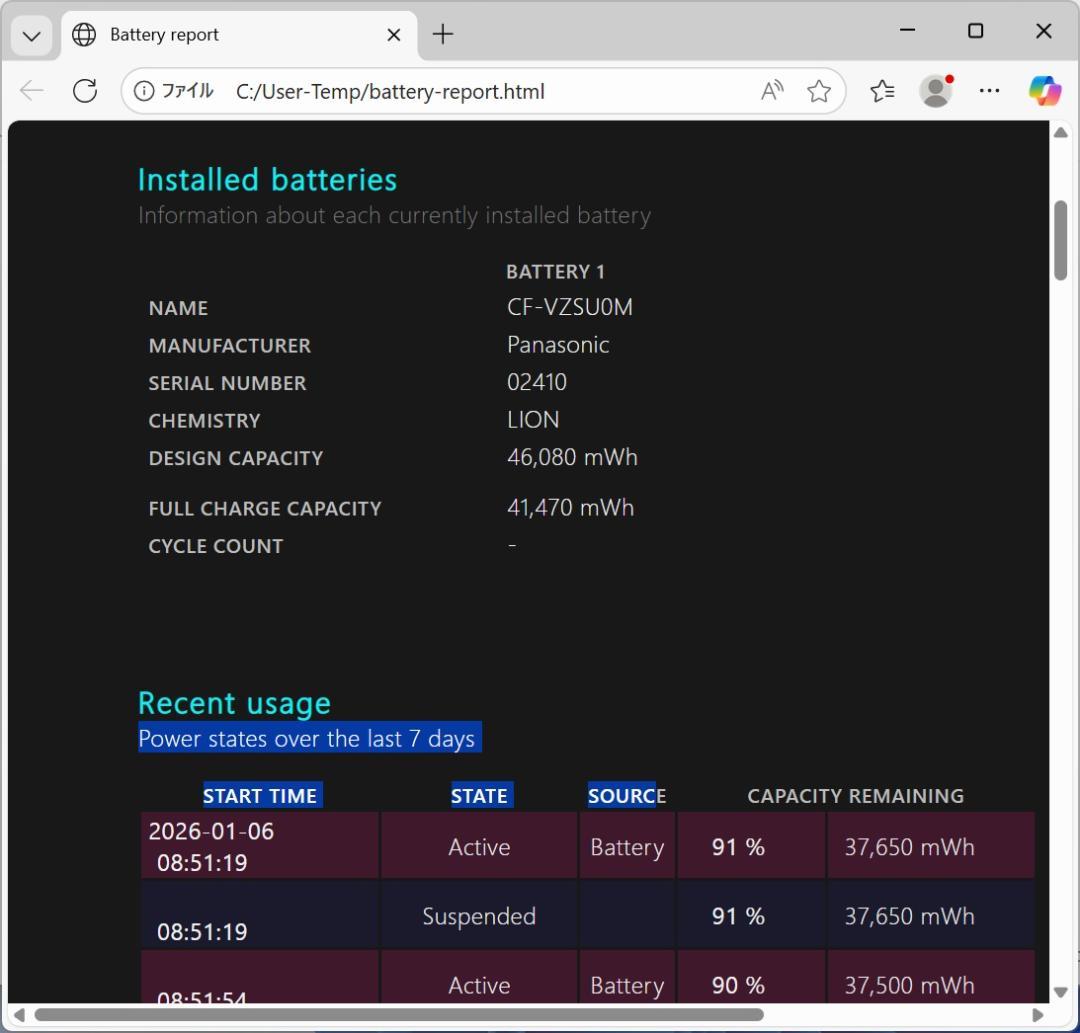1080x1033 pixels.
Task: Close the Battery report tab
Action: coord(394,35)
